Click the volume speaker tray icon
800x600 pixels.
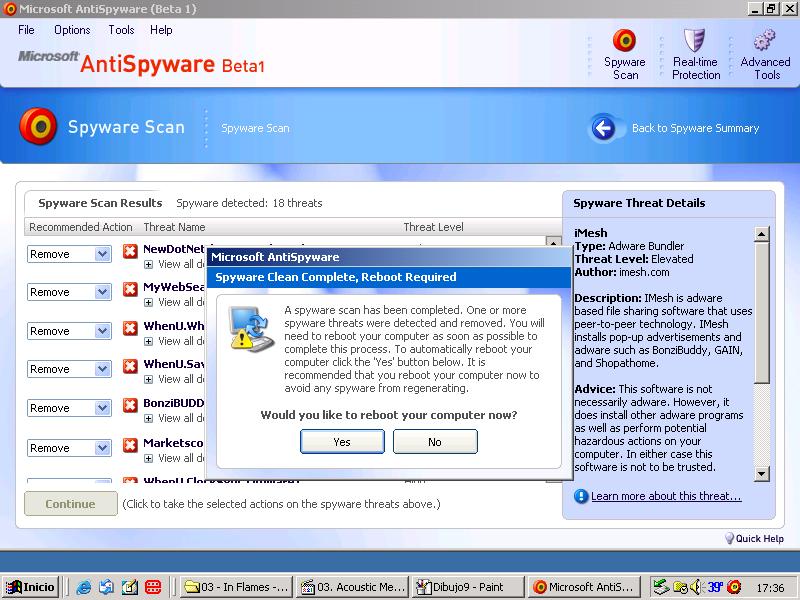point(696,587)
